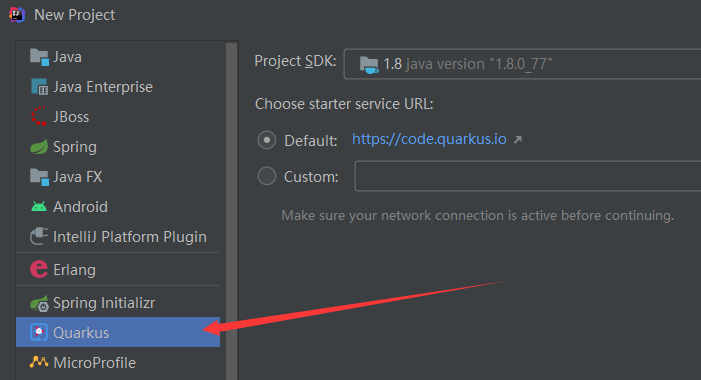Pick the IntelliJ Platform Plugin icon
701x380 pixels.
[39, 236]
